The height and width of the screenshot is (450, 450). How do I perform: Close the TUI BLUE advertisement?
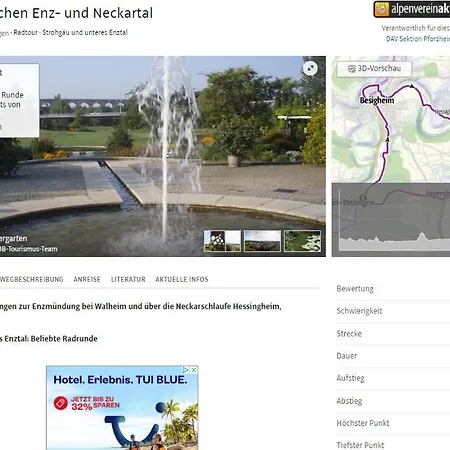[x=194, y=370]
